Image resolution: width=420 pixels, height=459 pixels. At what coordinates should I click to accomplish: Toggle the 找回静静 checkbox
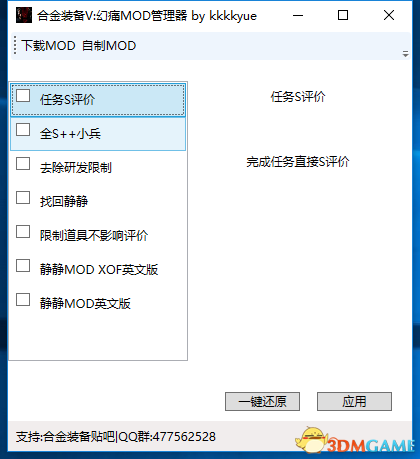click(23, 198)
